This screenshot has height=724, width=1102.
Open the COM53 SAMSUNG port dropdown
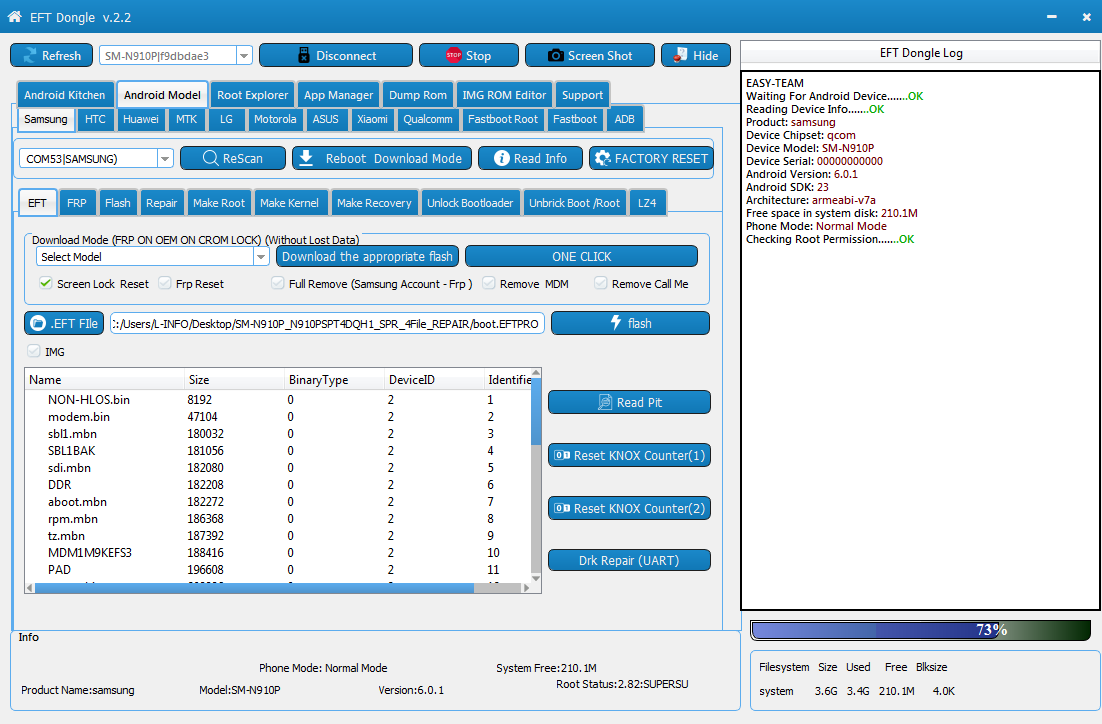(164, 159)
